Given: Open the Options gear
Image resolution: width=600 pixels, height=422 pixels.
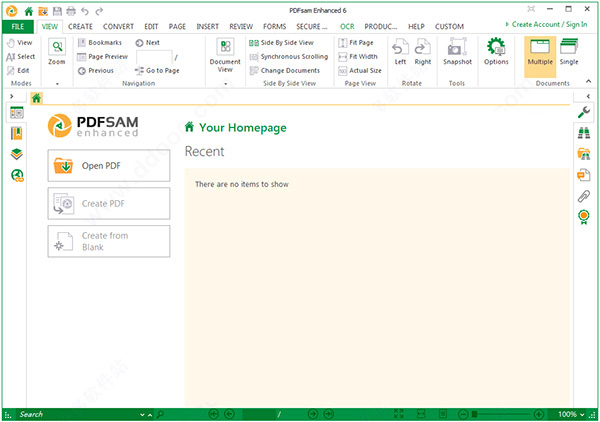Looking at the screenshot, I should [496, 52].
